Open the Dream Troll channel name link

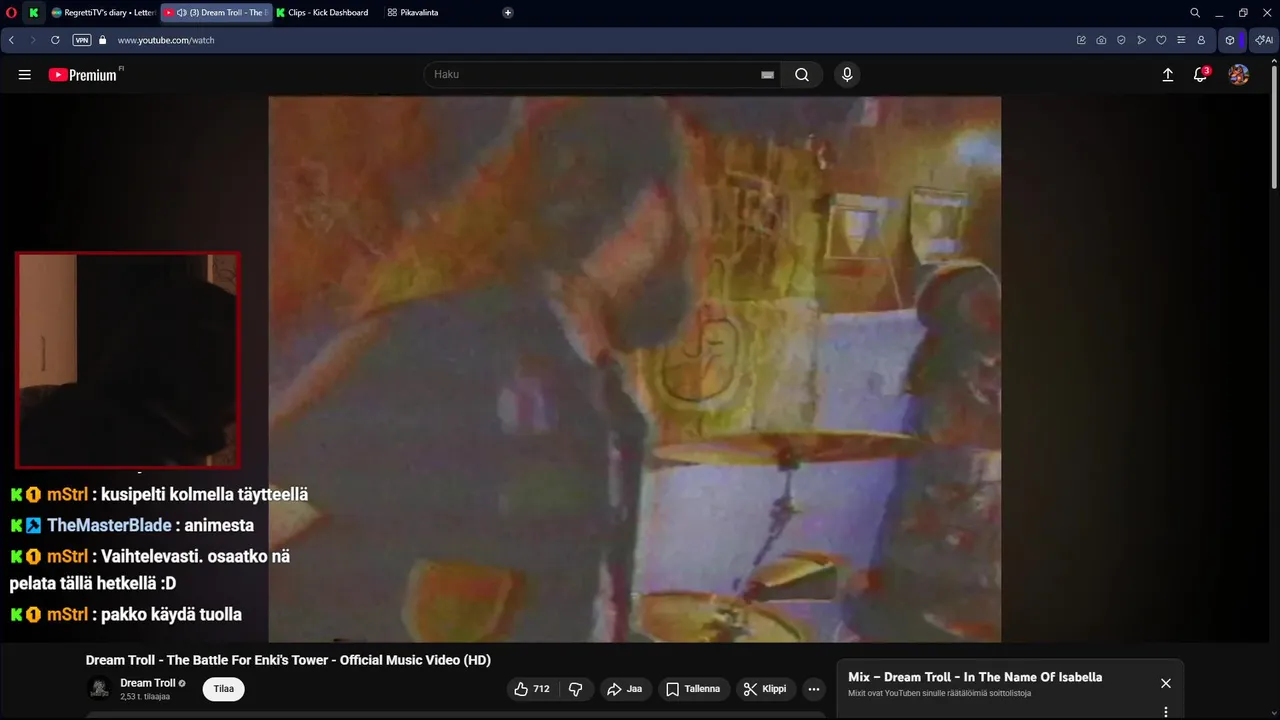(147, 683)
